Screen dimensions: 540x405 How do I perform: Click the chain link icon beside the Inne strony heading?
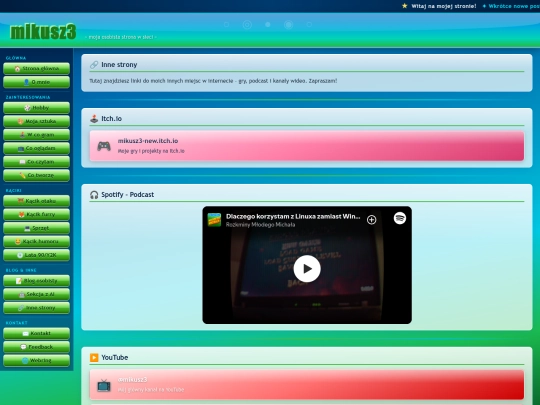[94, 64]
